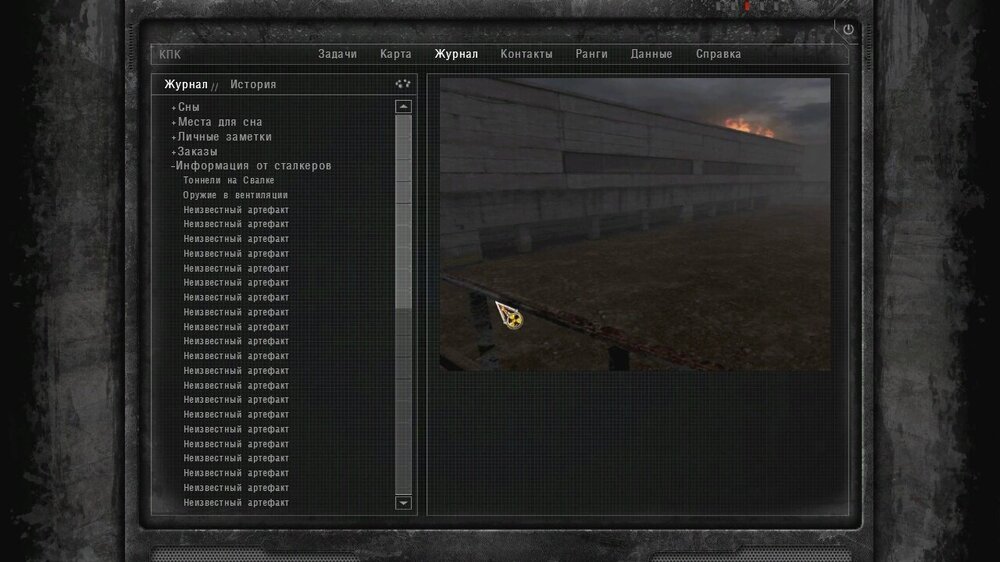Collapse the Информация от сталкеров category
Viewport: 1000px width, 562px height.
[x=251, y=166]
